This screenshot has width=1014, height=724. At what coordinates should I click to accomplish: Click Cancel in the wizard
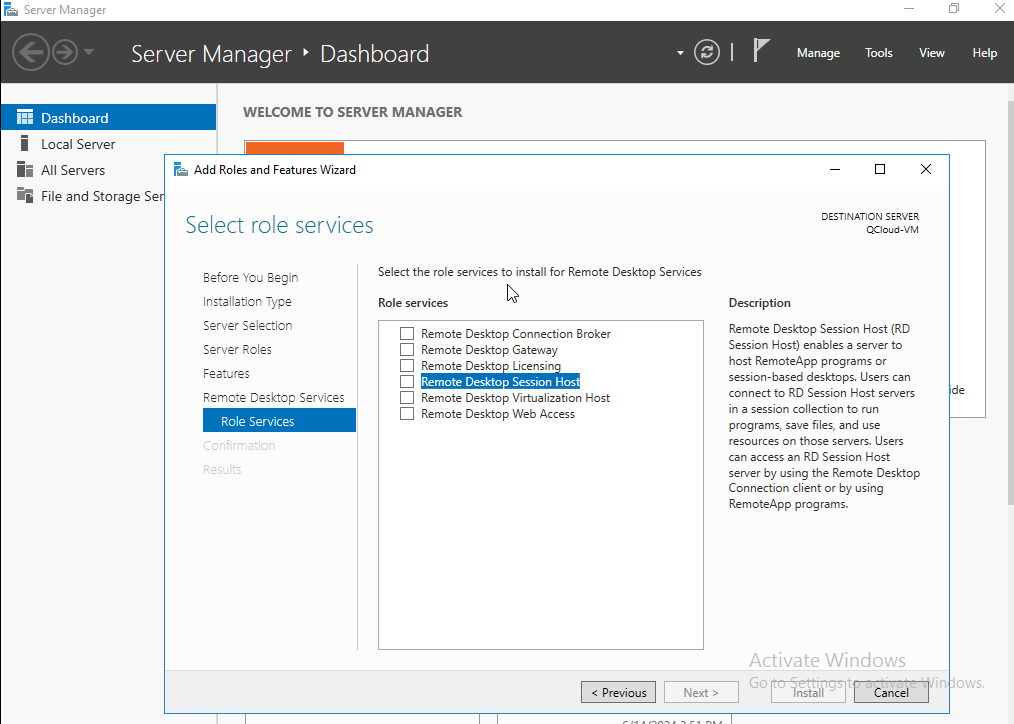(x=891, y=692)
